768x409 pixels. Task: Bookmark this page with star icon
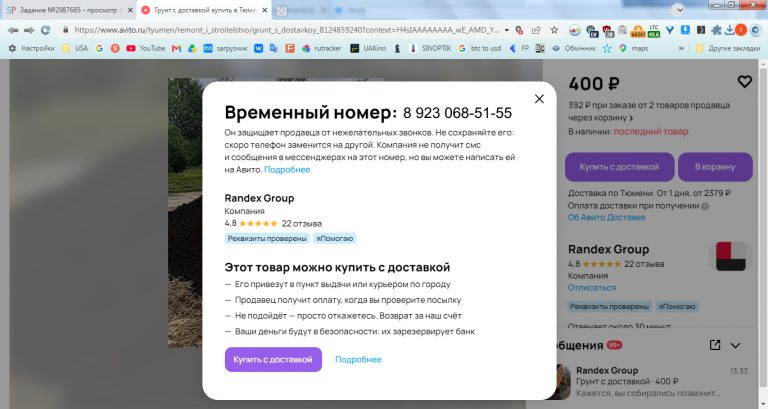pyautogui.click(x=554, y=30)
